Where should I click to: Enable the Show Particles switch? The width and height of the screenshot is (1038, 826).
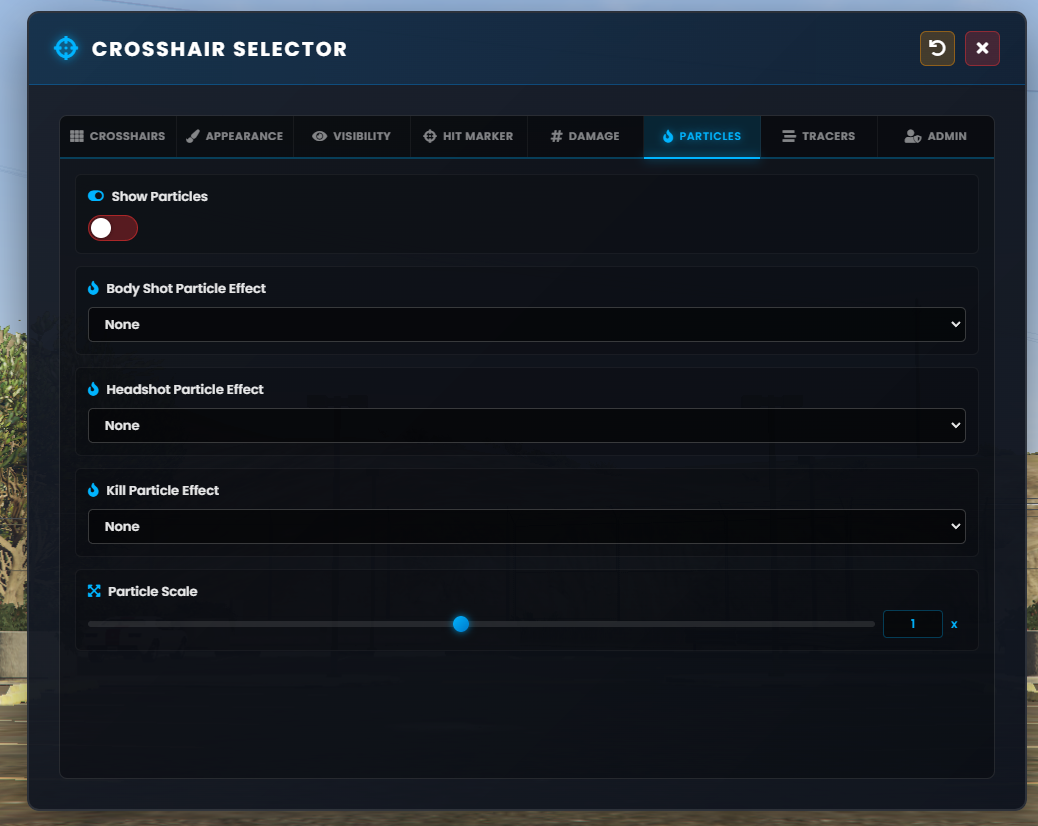113,228
